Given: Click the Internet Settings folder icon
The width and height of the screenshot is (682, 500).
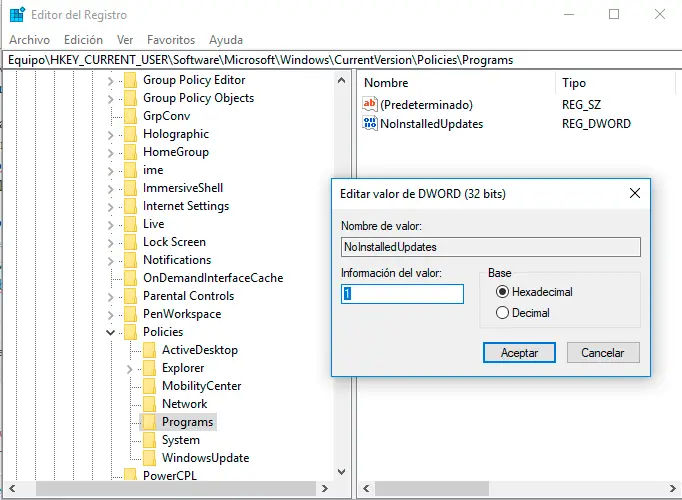Looking at the screenshot, I should point(130,206).
